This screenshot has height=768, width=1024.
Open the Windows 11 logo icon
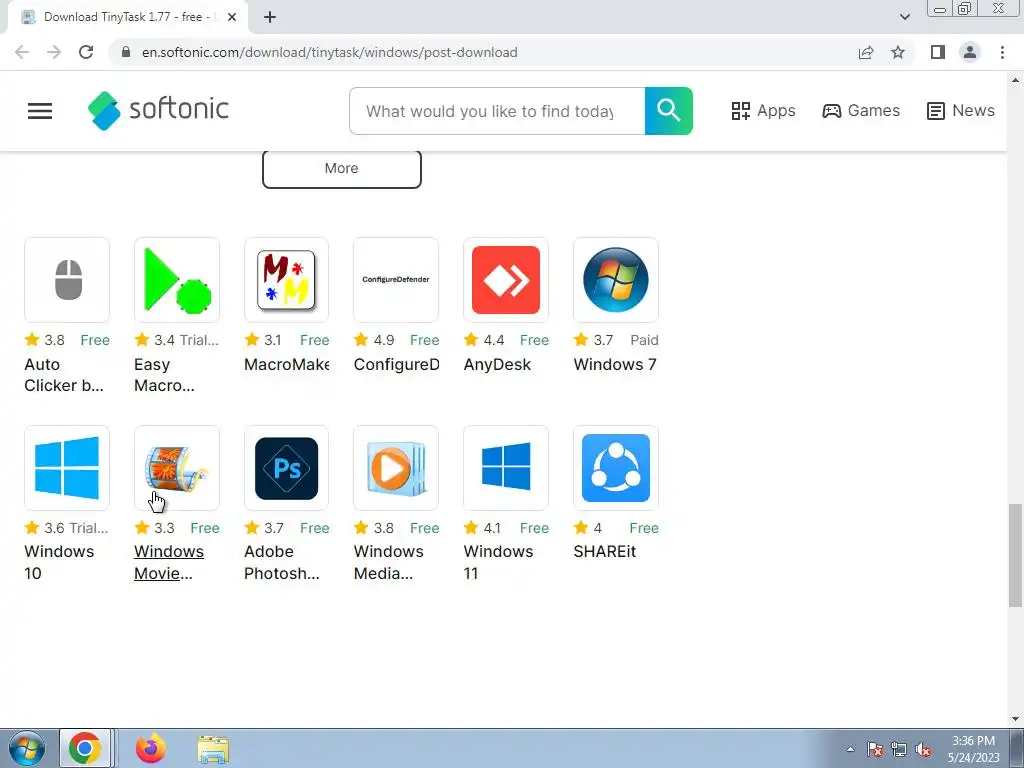click(506, 468)
